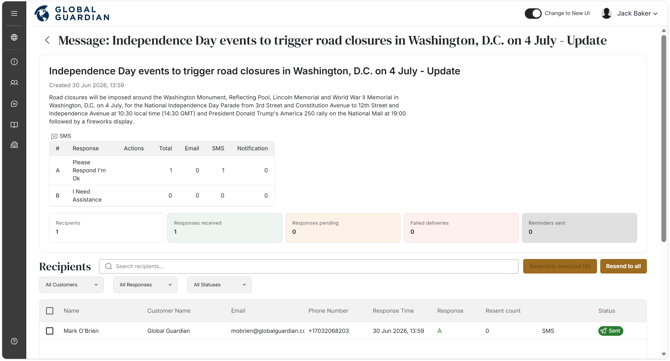
Task: Open the hamburger menu in sidebar
Action: [14, 14]
